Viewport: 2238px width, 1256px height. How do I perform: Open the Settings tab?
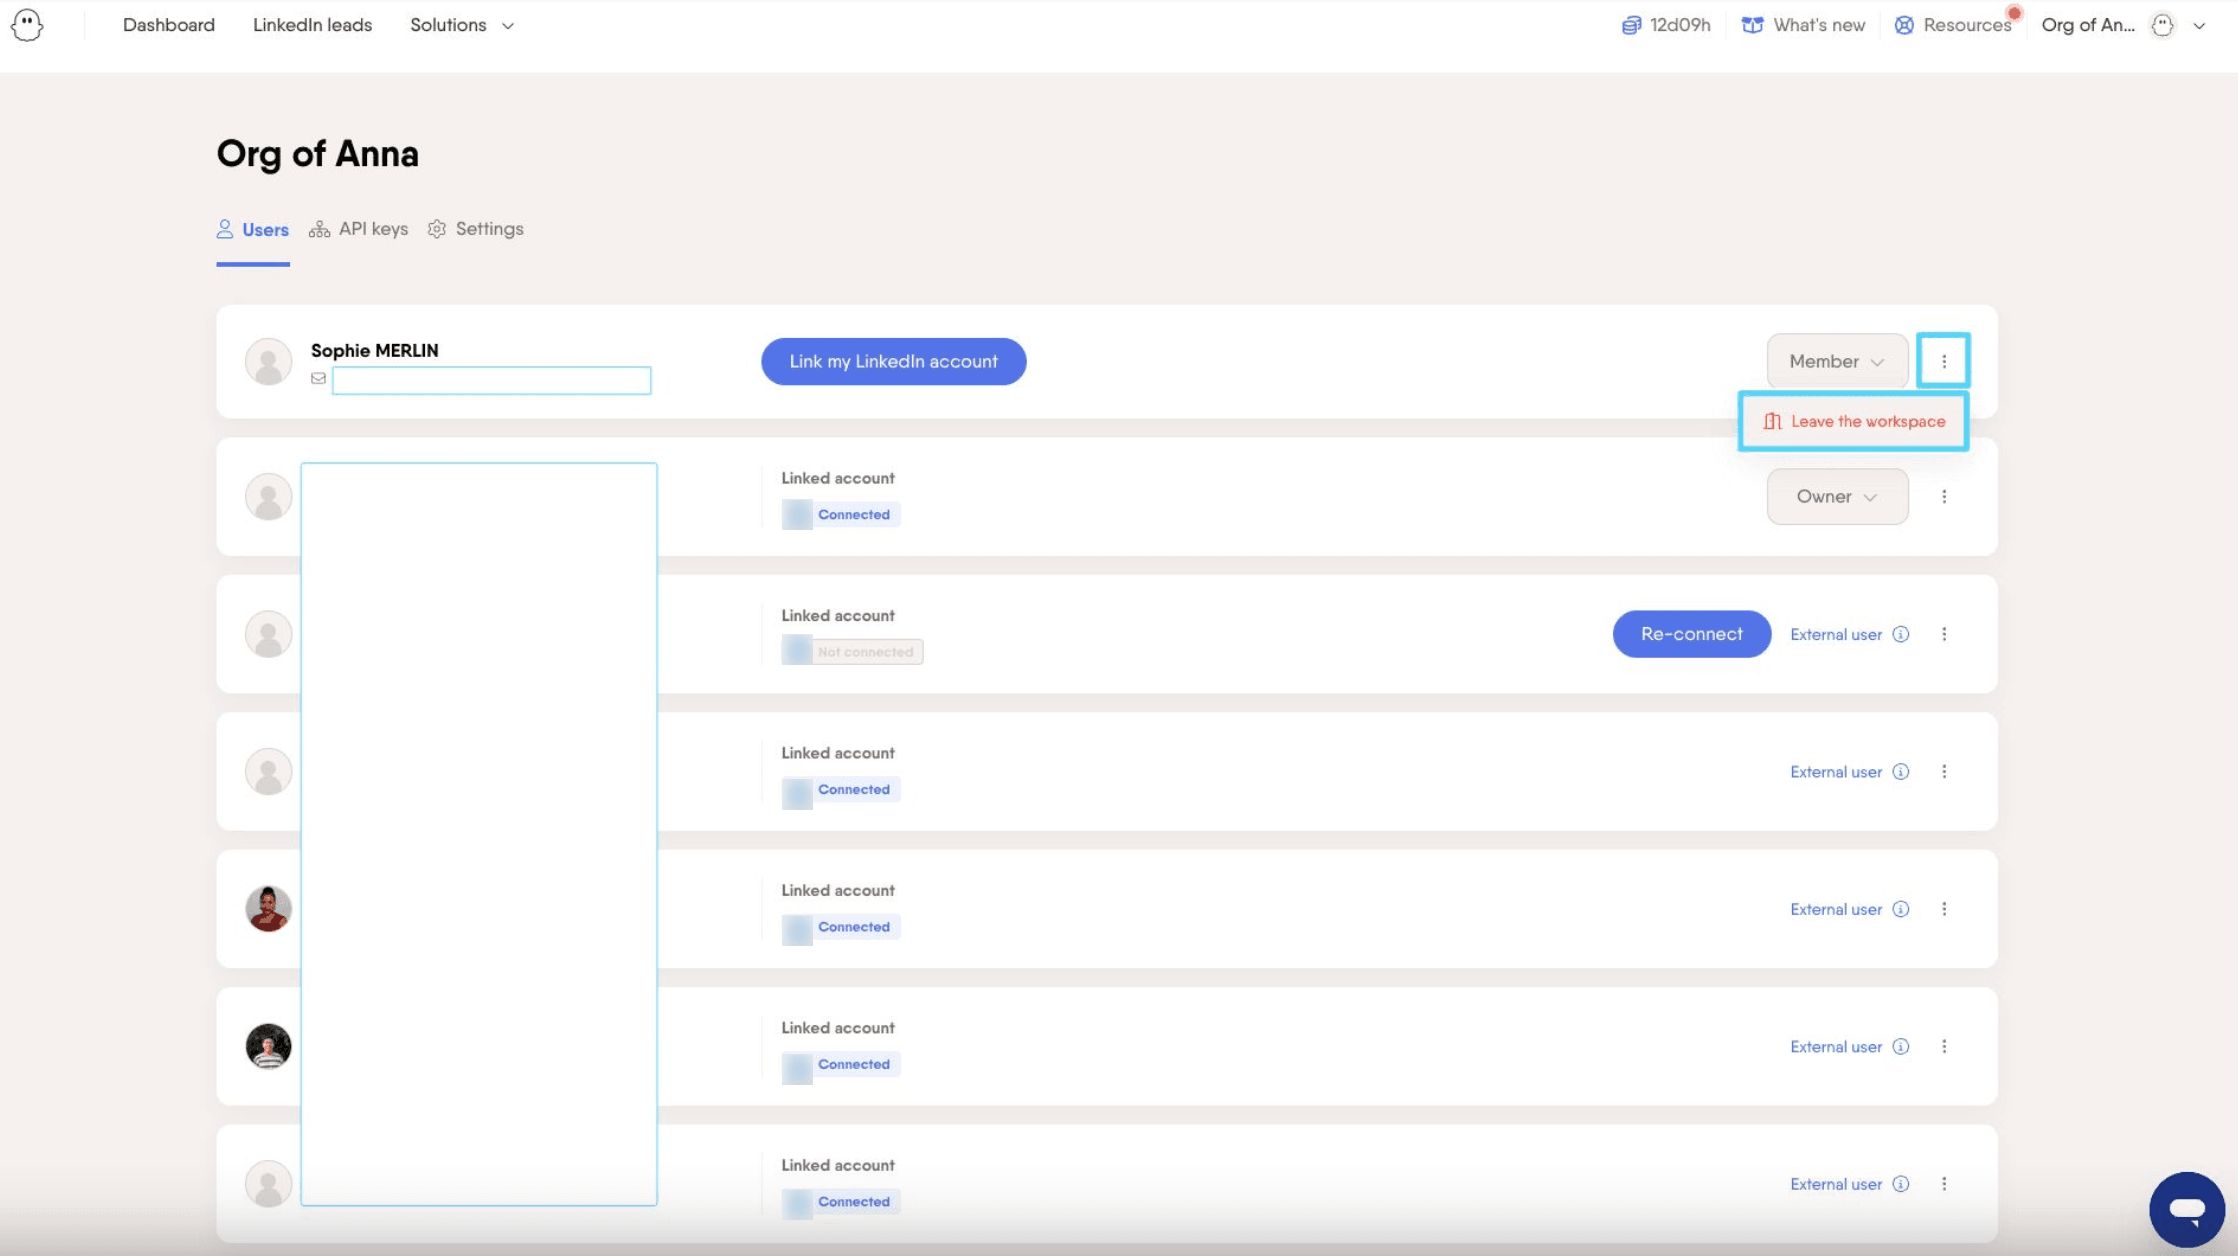click(x=475, y=229)
